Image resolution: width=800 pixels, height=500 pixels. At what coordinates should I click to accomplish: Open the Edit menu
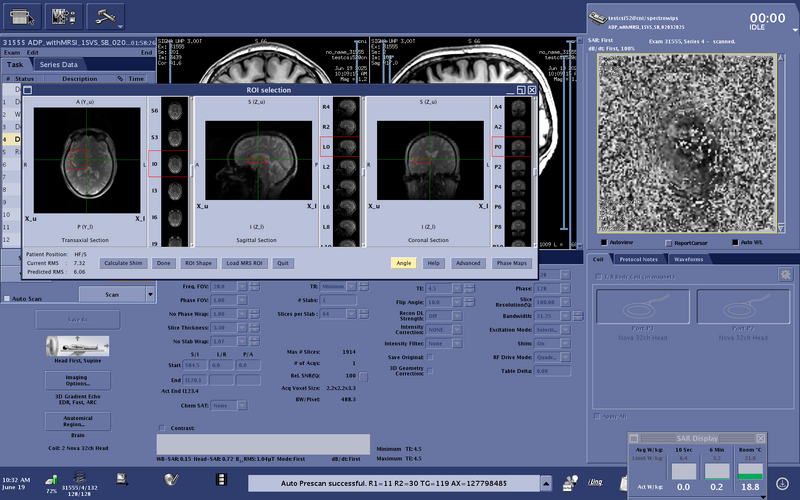coord(33,53)
